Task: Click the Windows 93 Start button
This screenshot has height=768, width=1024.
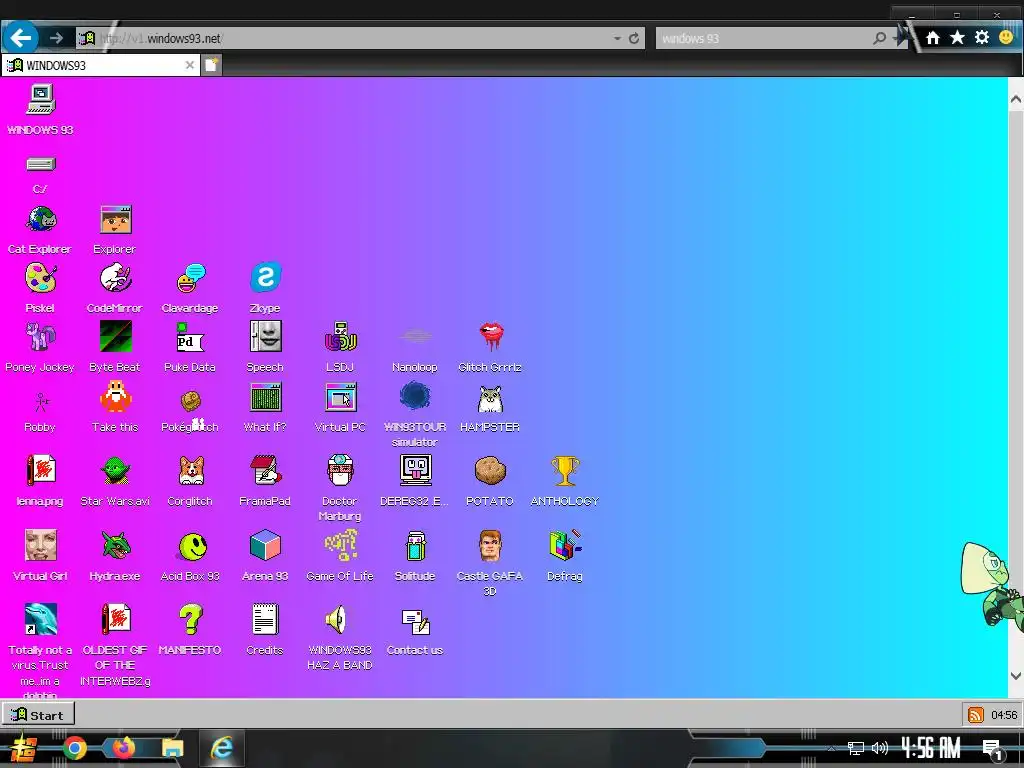Action: (x=39, y=714)
